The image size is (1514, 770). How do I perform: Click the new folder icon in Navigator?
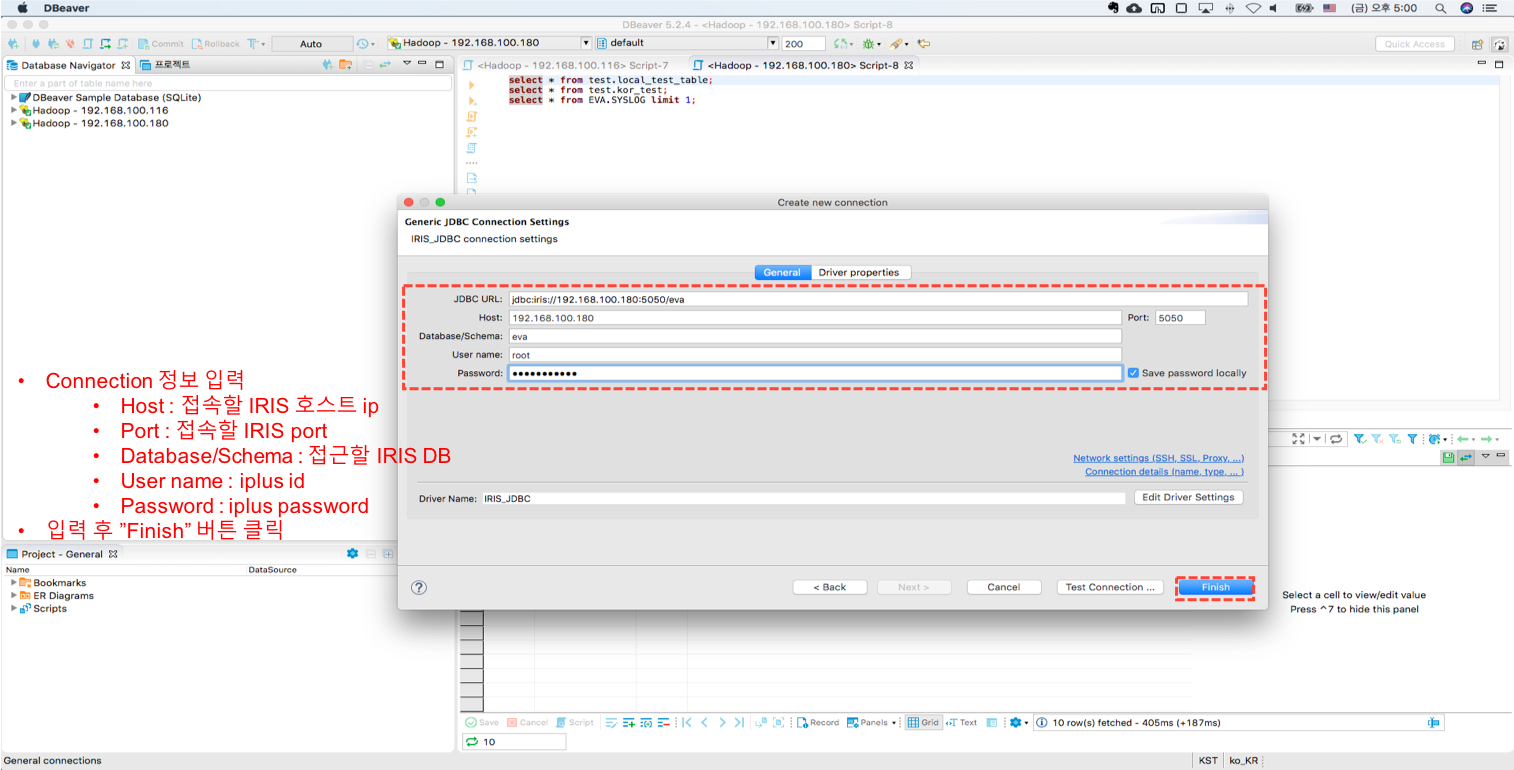(345, 65)
